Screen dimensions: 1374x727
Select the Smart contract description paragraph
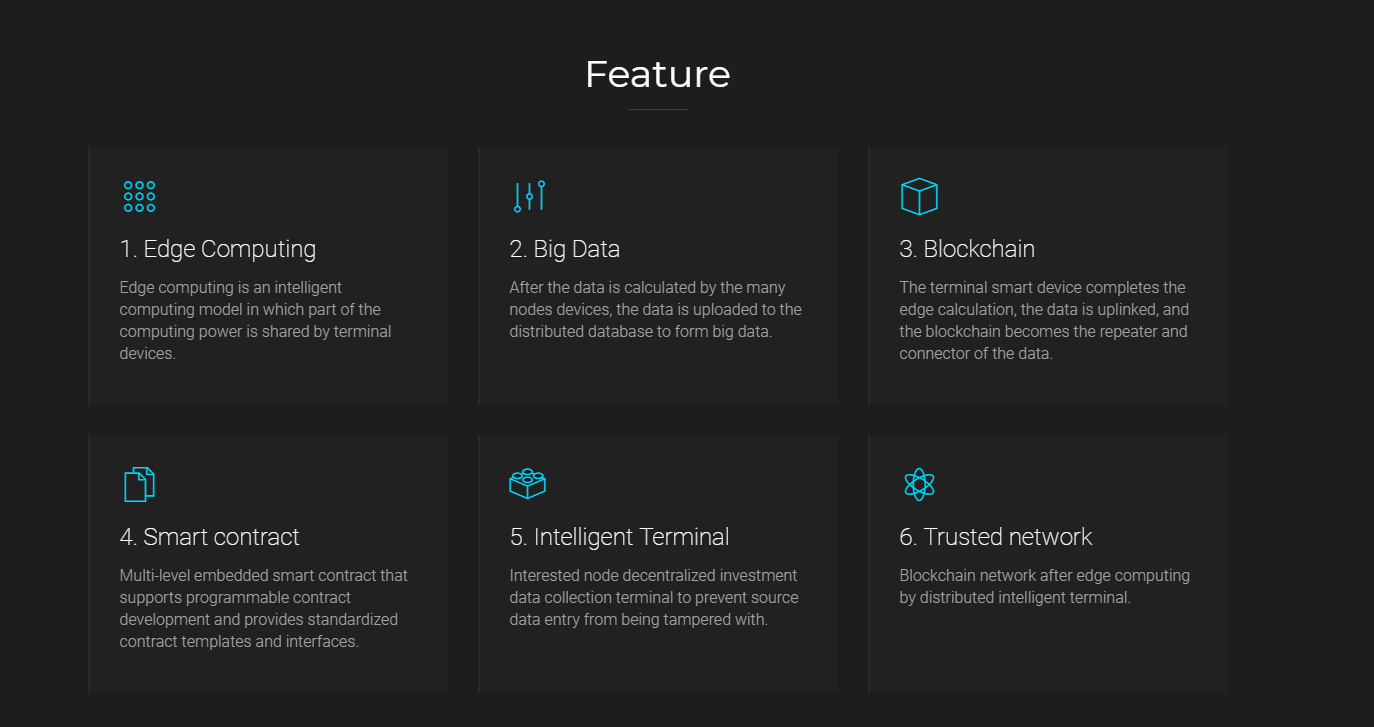264,608
